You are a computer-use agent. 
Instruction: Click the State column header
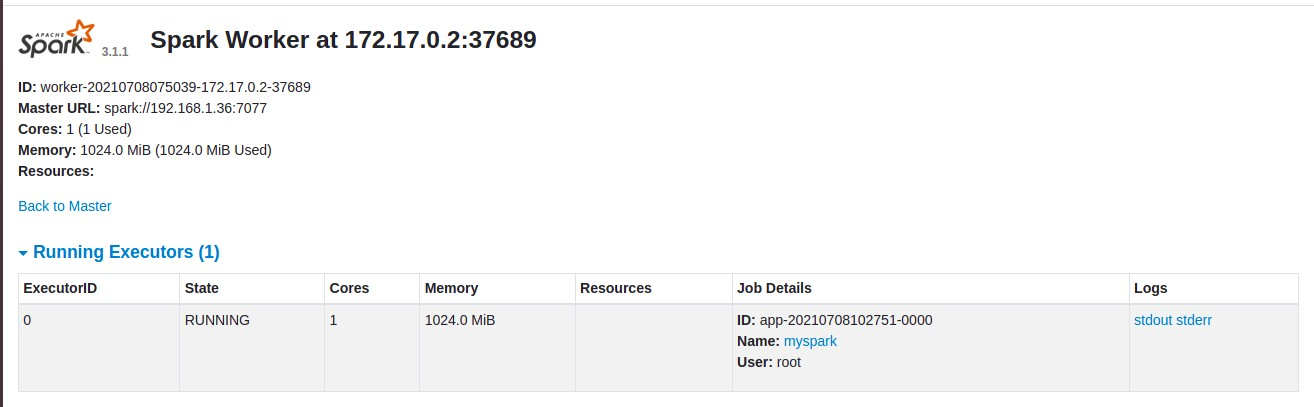pyautogui.click(x=202, y=288)
